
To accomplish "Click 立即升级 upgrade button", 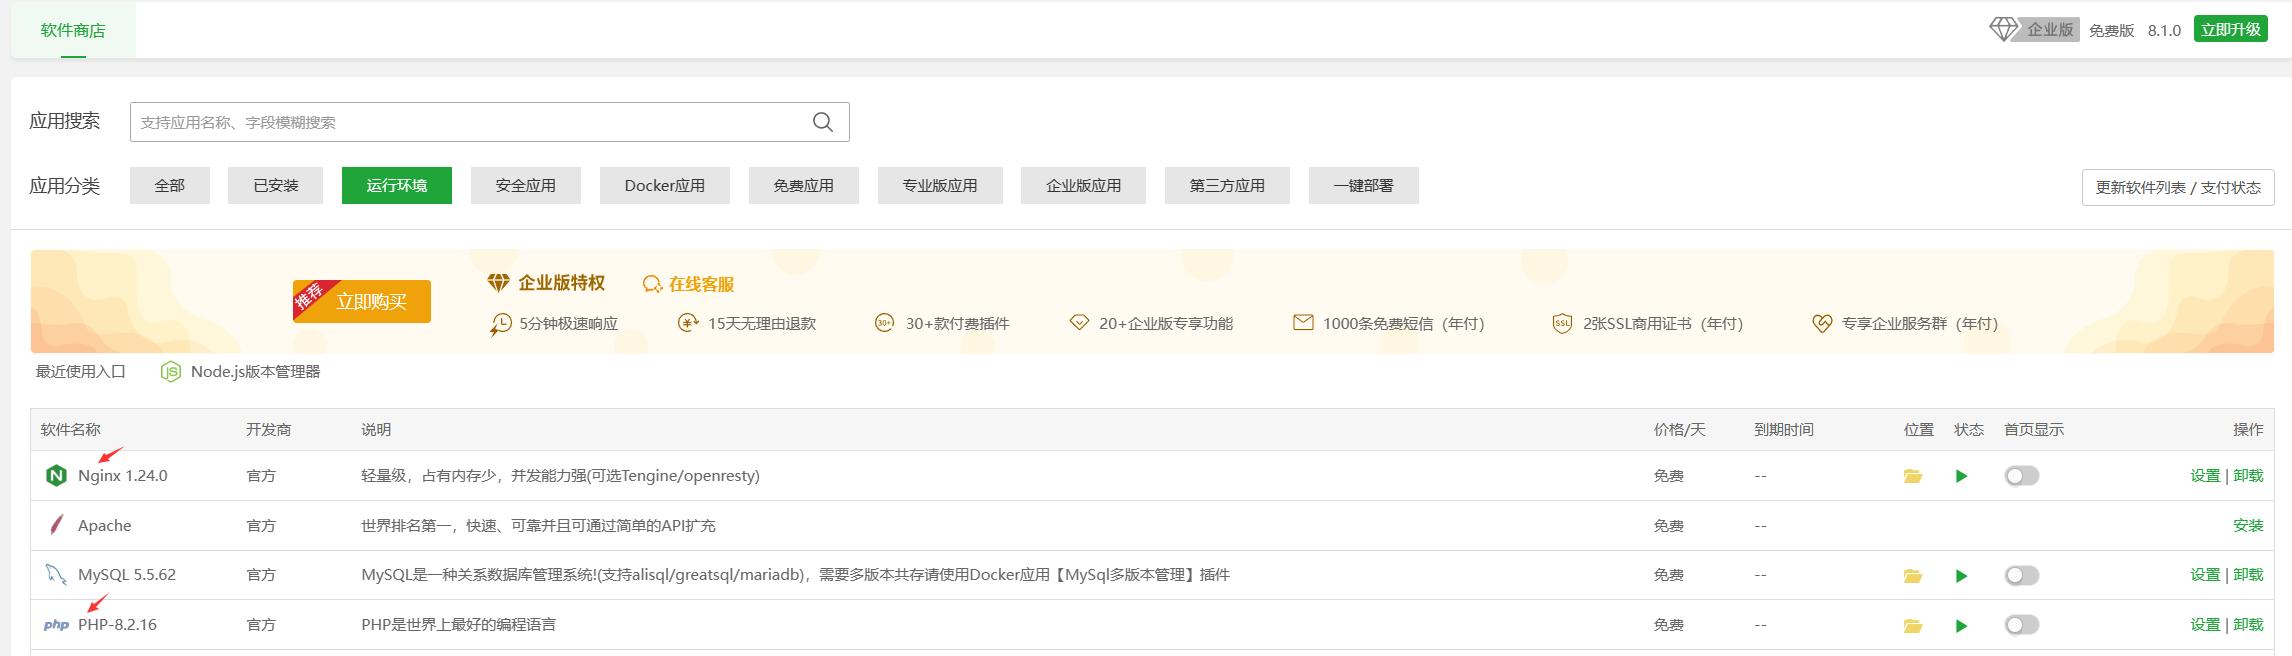I will click(2230, 29).
